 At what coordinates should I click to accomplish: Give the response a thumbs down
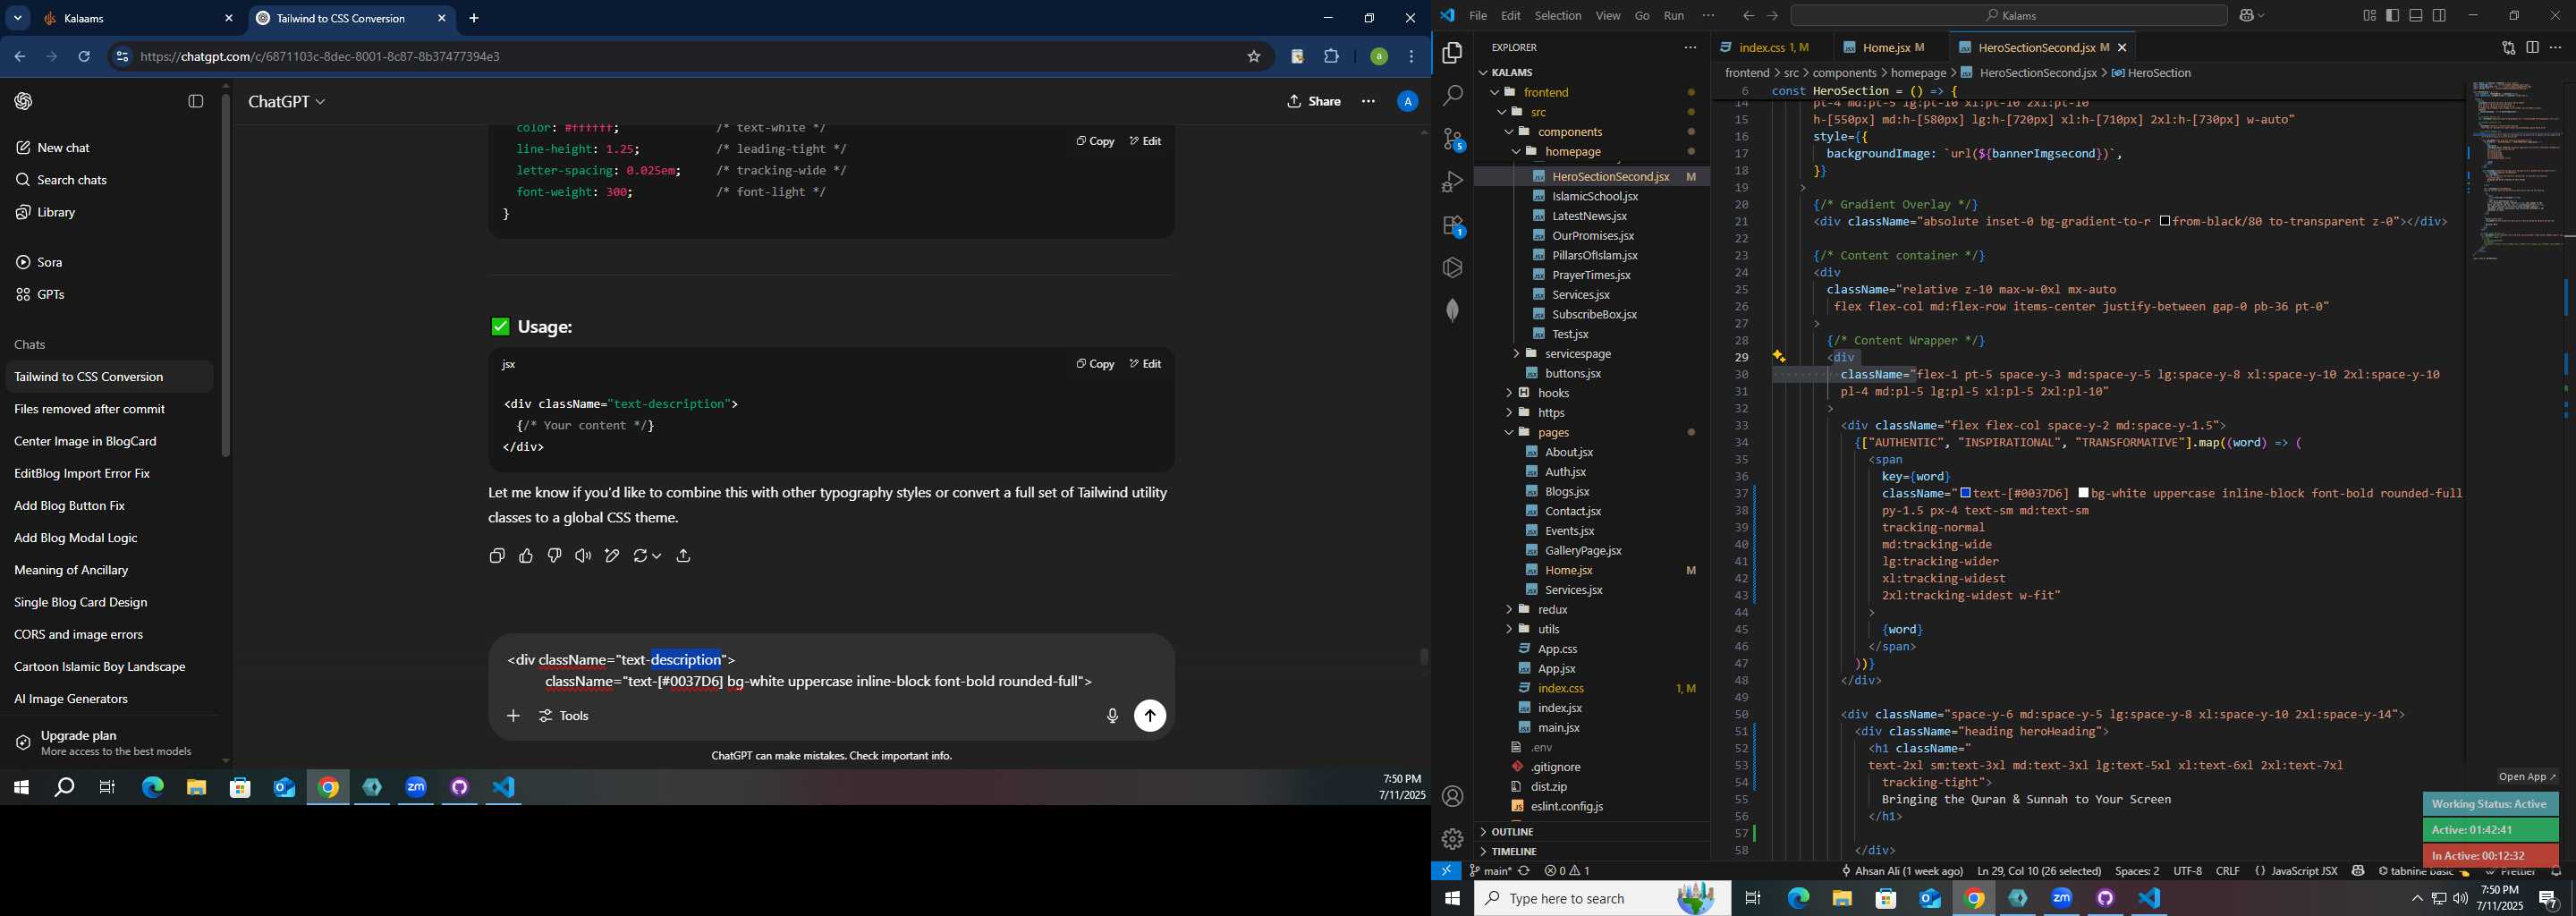coord(554,556)
